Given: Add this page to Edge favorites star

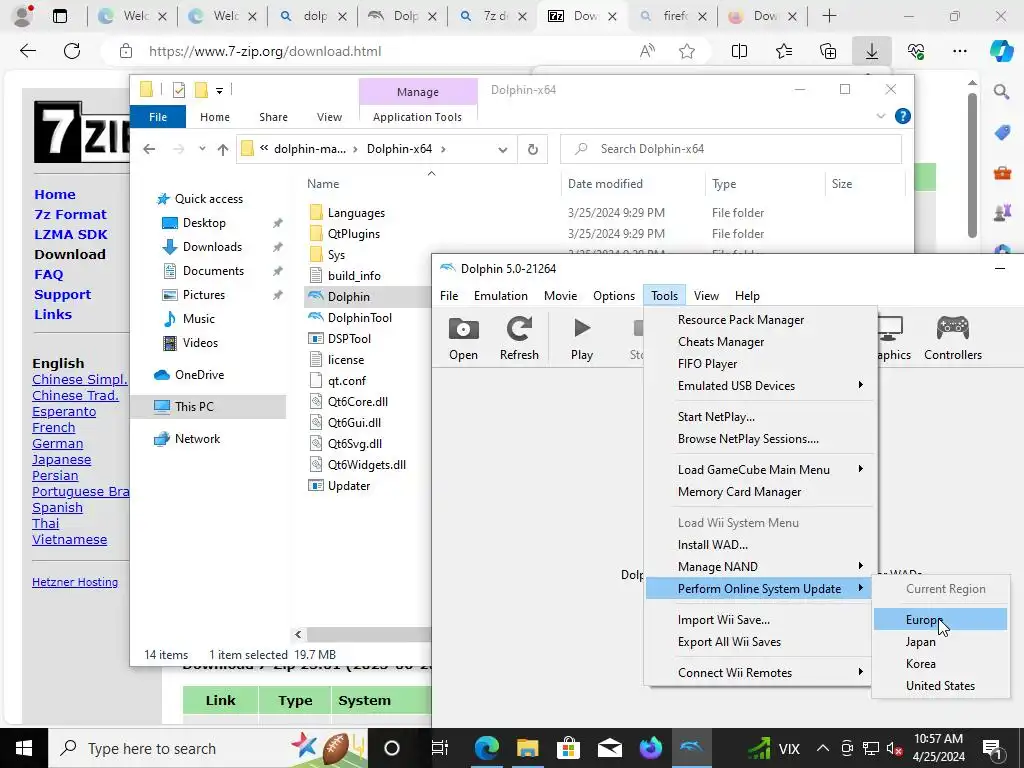Looking at the screenshot, I should point(686,51).
